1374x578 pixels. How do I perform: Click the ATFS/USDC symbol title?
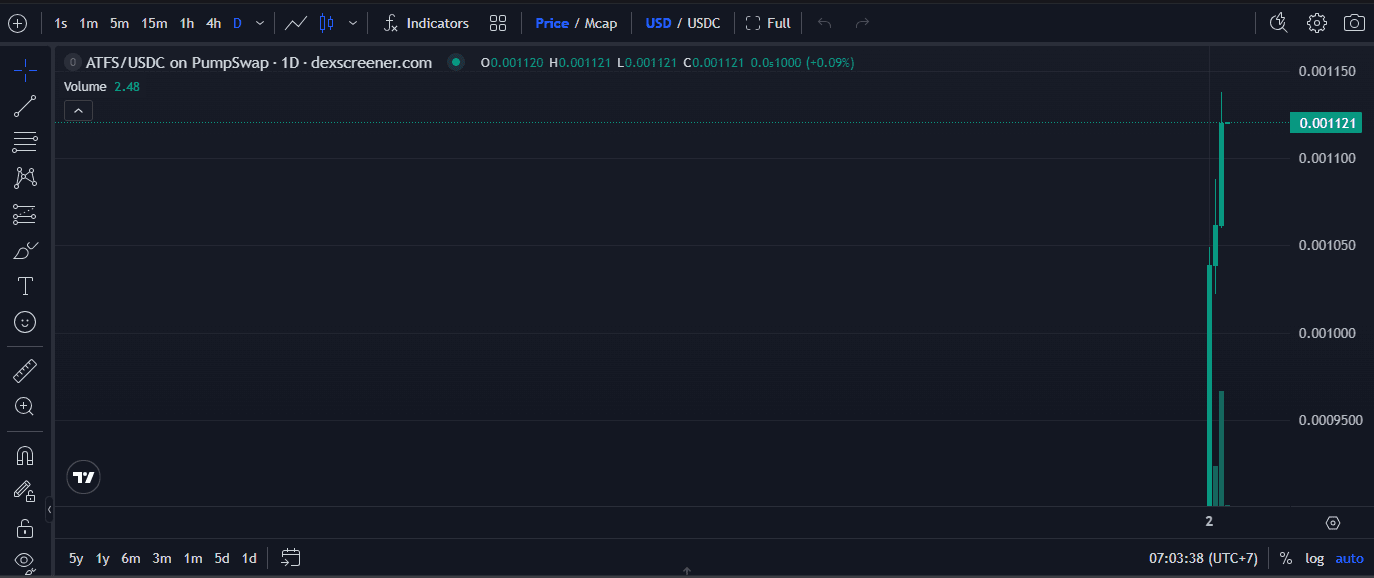259,62
